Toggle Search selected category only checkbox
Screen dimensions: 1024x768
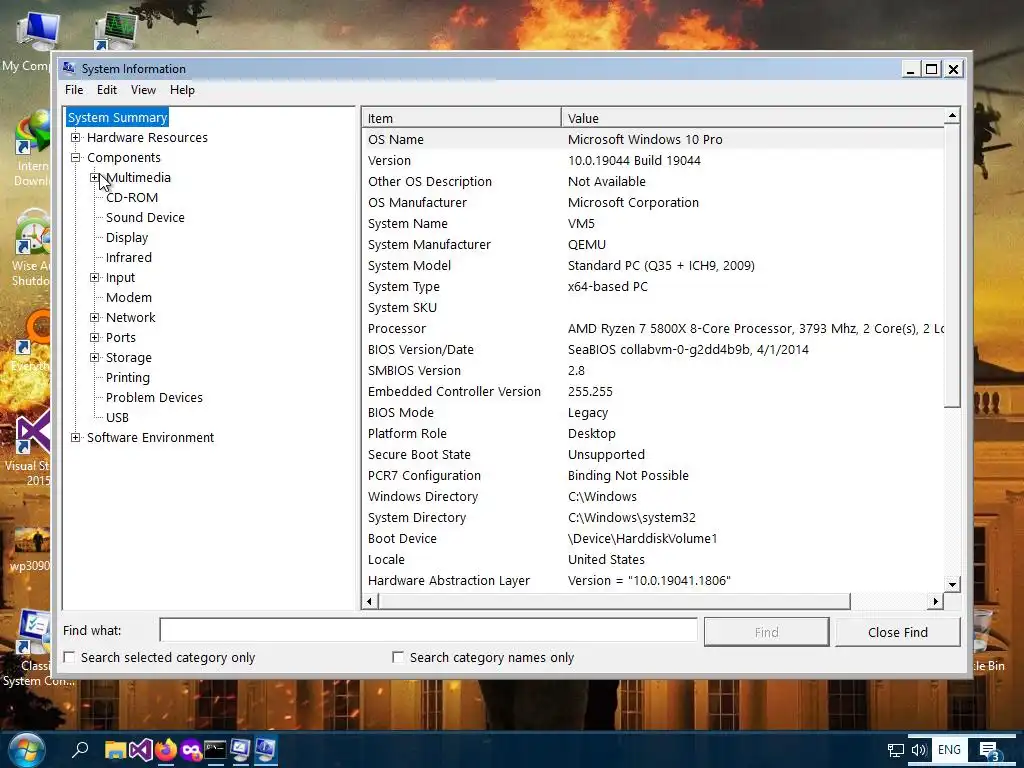(x=69, y=657)
